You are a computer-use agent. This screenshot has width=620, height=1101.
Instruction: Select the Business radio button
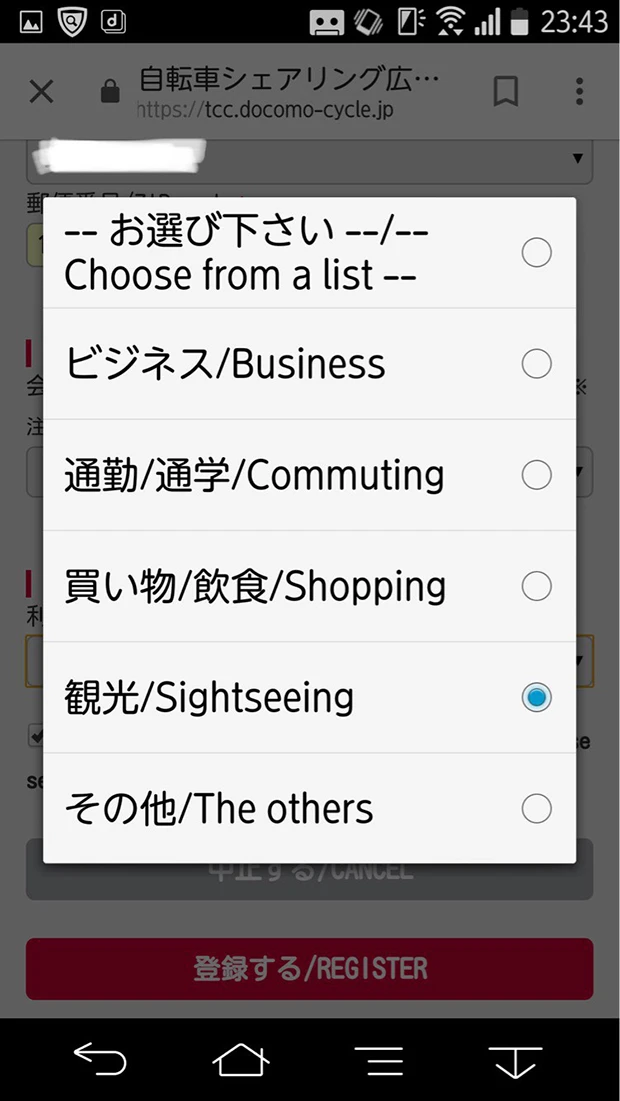(536, 364)
